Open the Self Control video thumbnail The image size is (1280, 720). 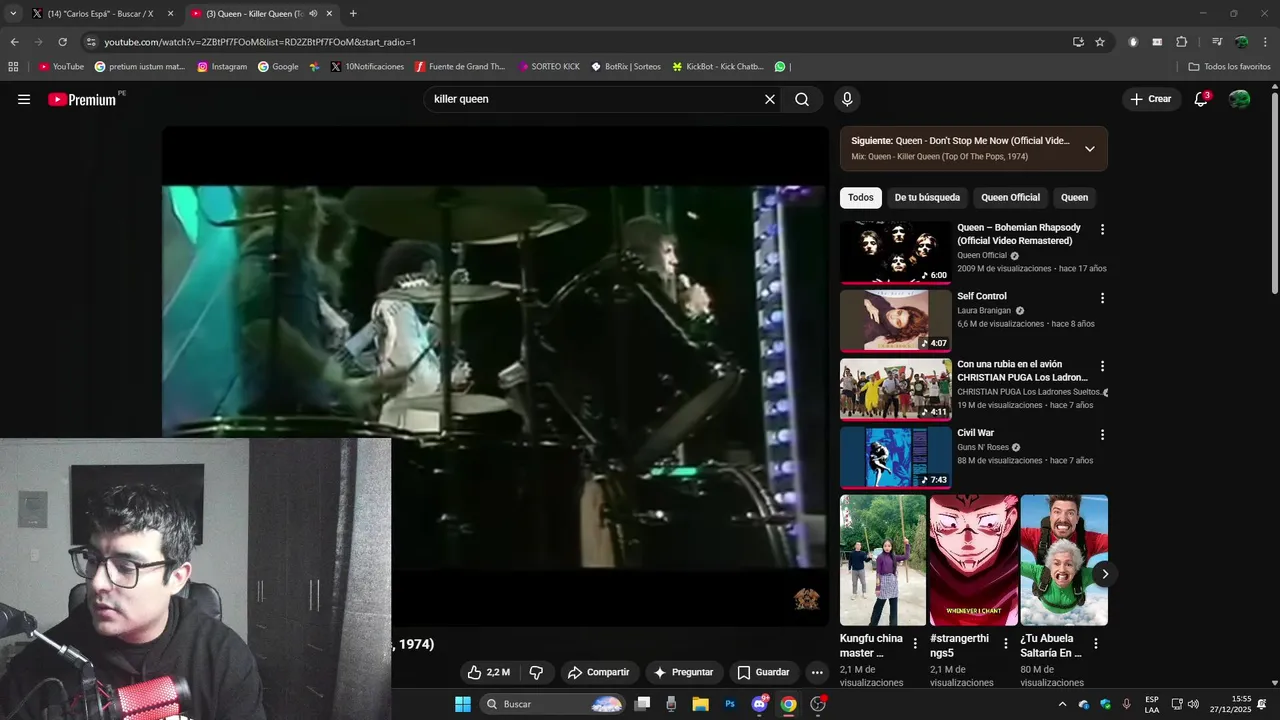[x=895, y=320]
